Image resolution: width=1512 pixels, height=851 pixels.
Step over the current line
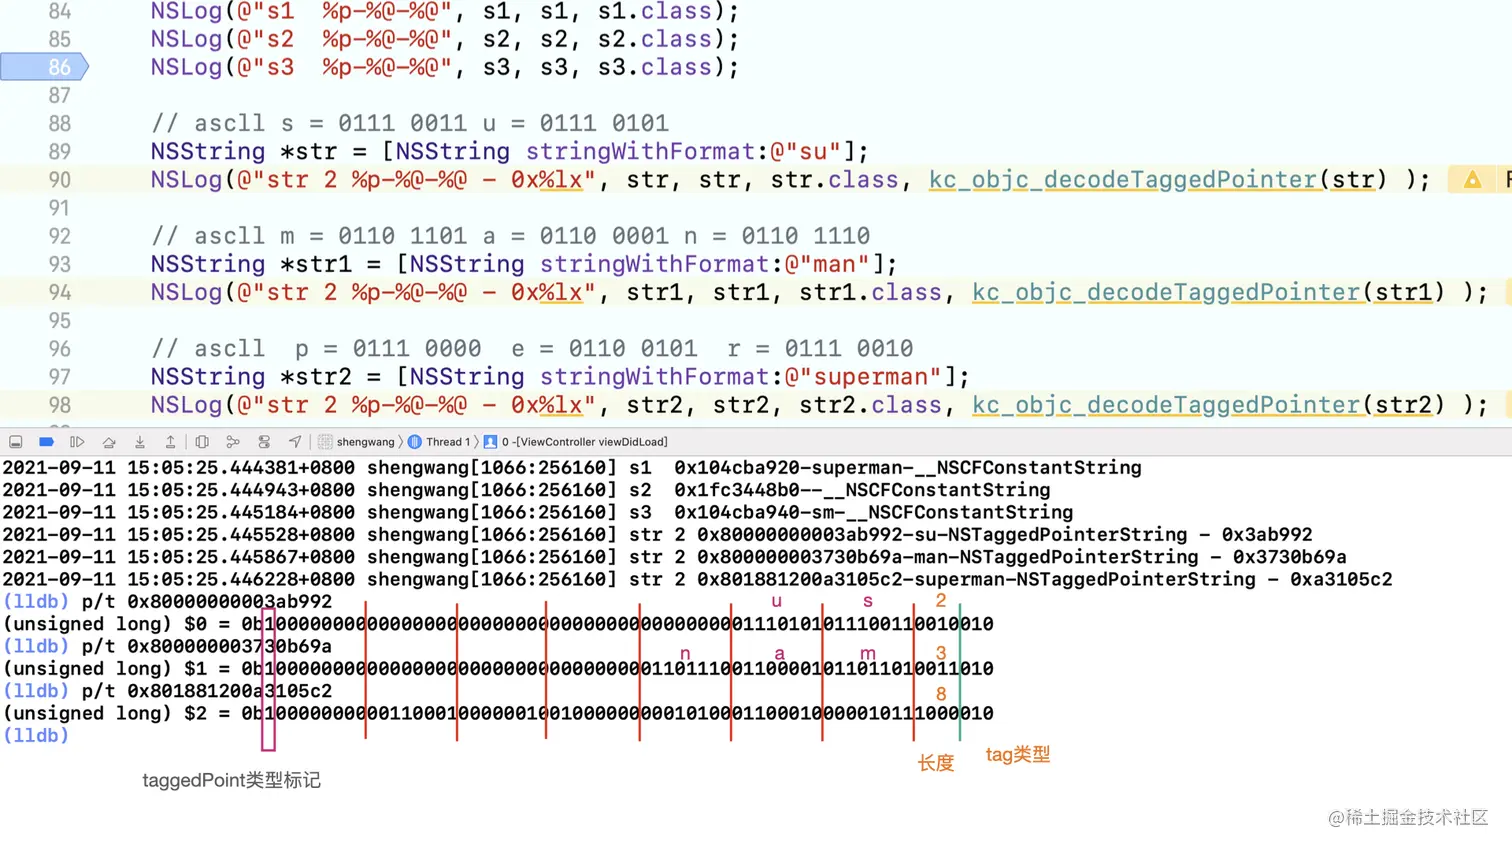(x=108, y=441)
